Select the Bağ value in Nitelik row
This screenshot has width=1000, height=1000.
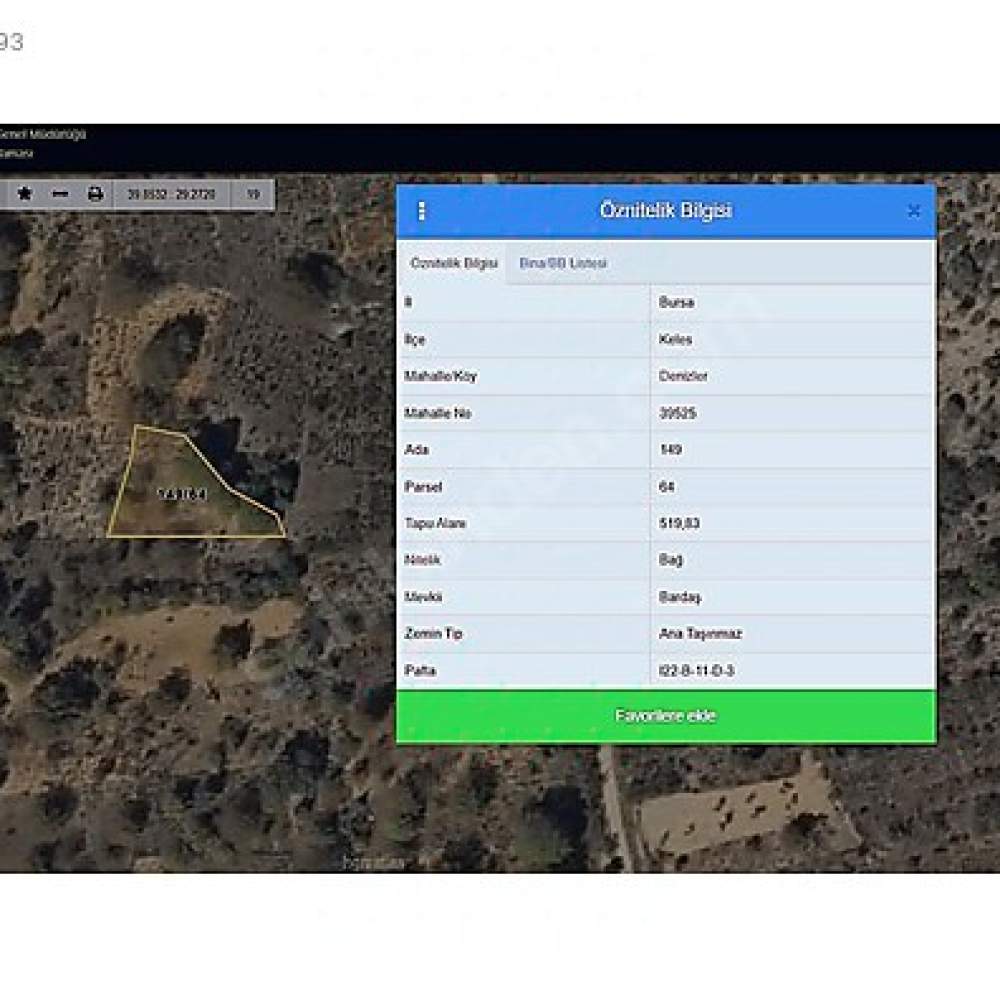tap(670, 560)
